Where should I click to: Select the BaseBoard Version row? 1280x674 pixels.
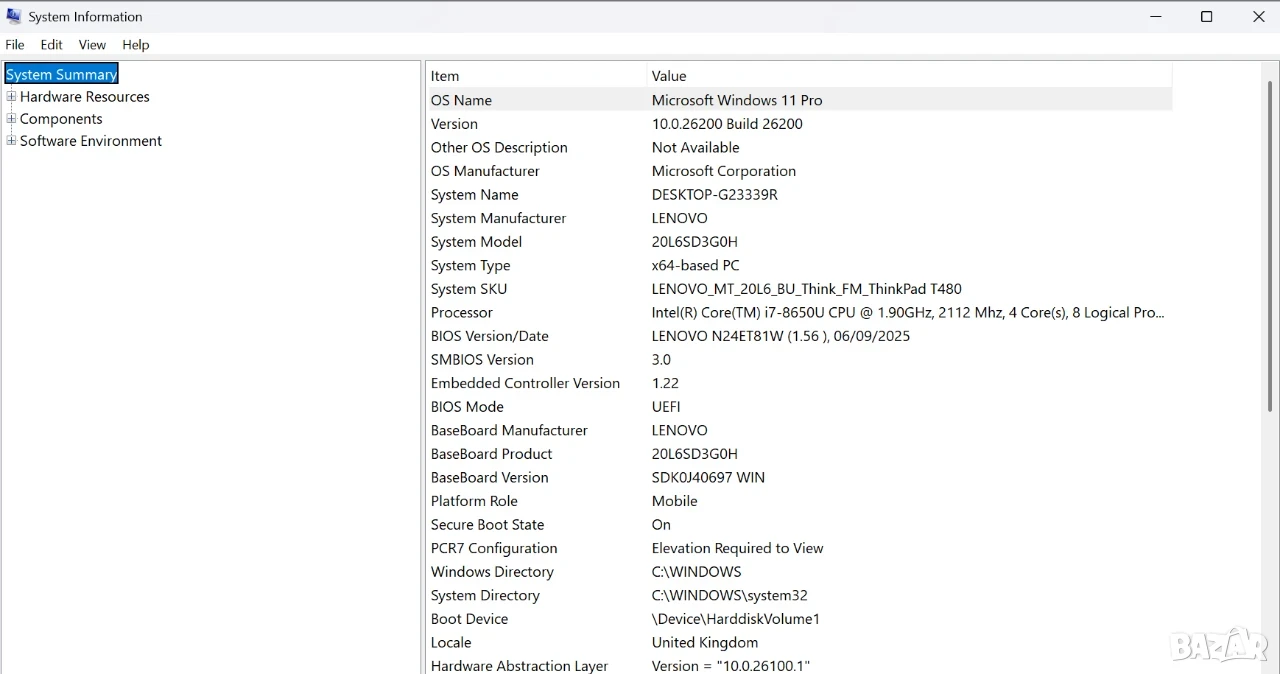coord(799,478)
